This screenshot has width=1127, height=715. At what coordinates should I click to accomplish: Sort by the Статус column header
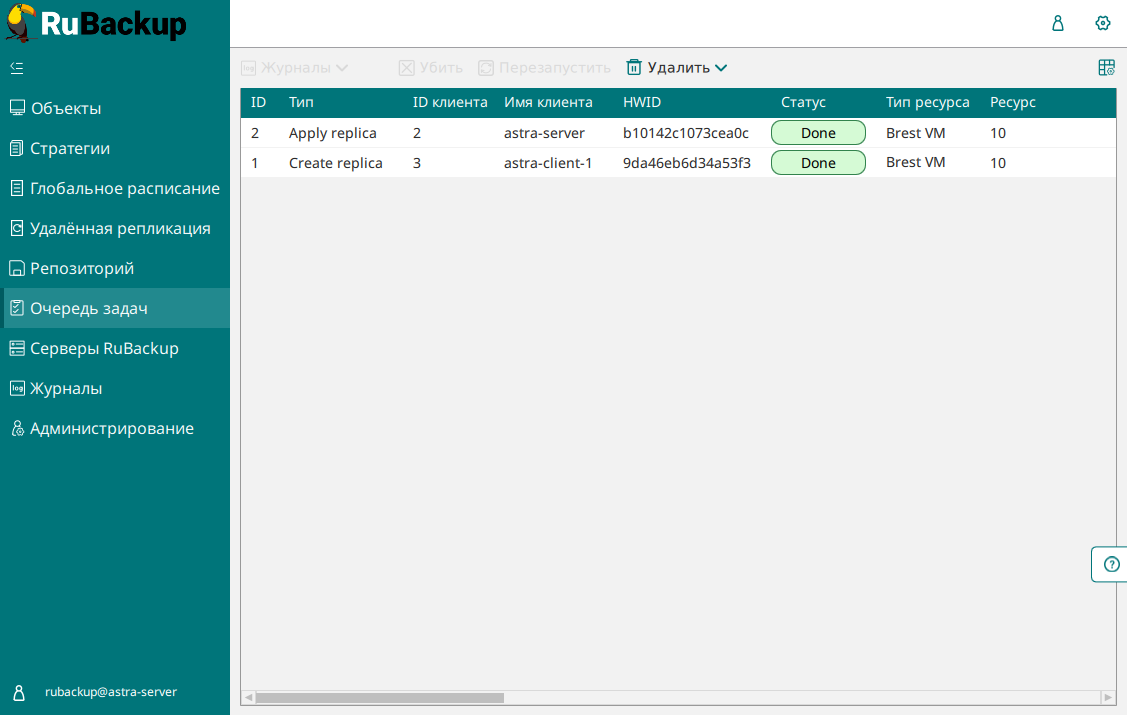click(x=803, y=102)
